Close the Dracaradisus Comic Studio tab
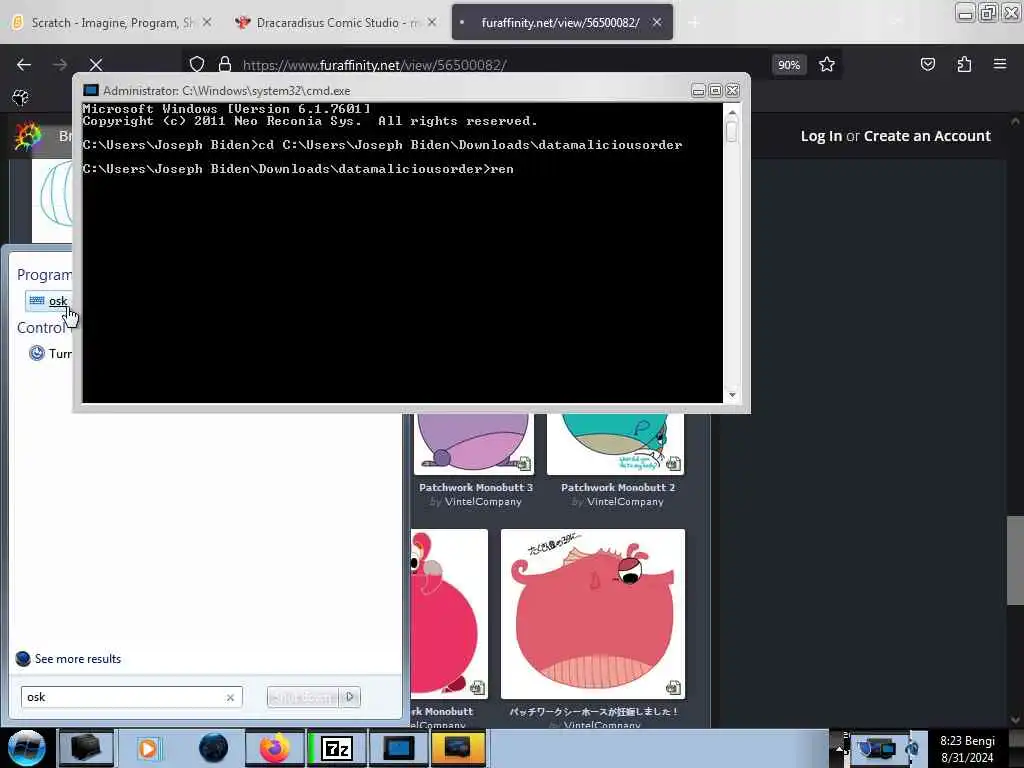This screenshot has width=1024, height=768. tap(432, 22)
